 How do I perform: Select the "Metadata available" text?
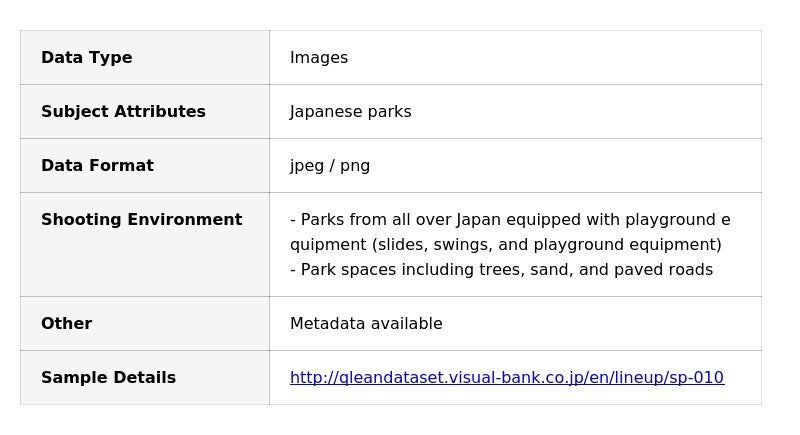tap(366, 324)
